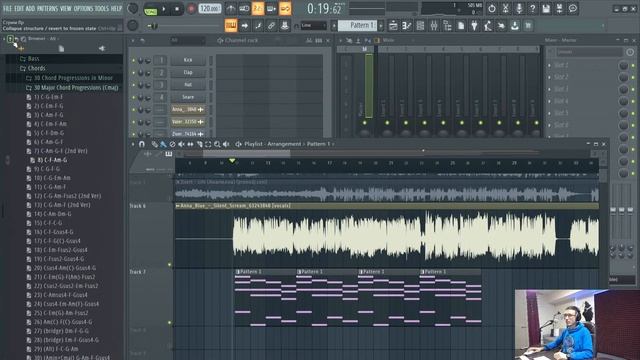
Task: Click the step-edit arrow icon
Action: point(244,26)
